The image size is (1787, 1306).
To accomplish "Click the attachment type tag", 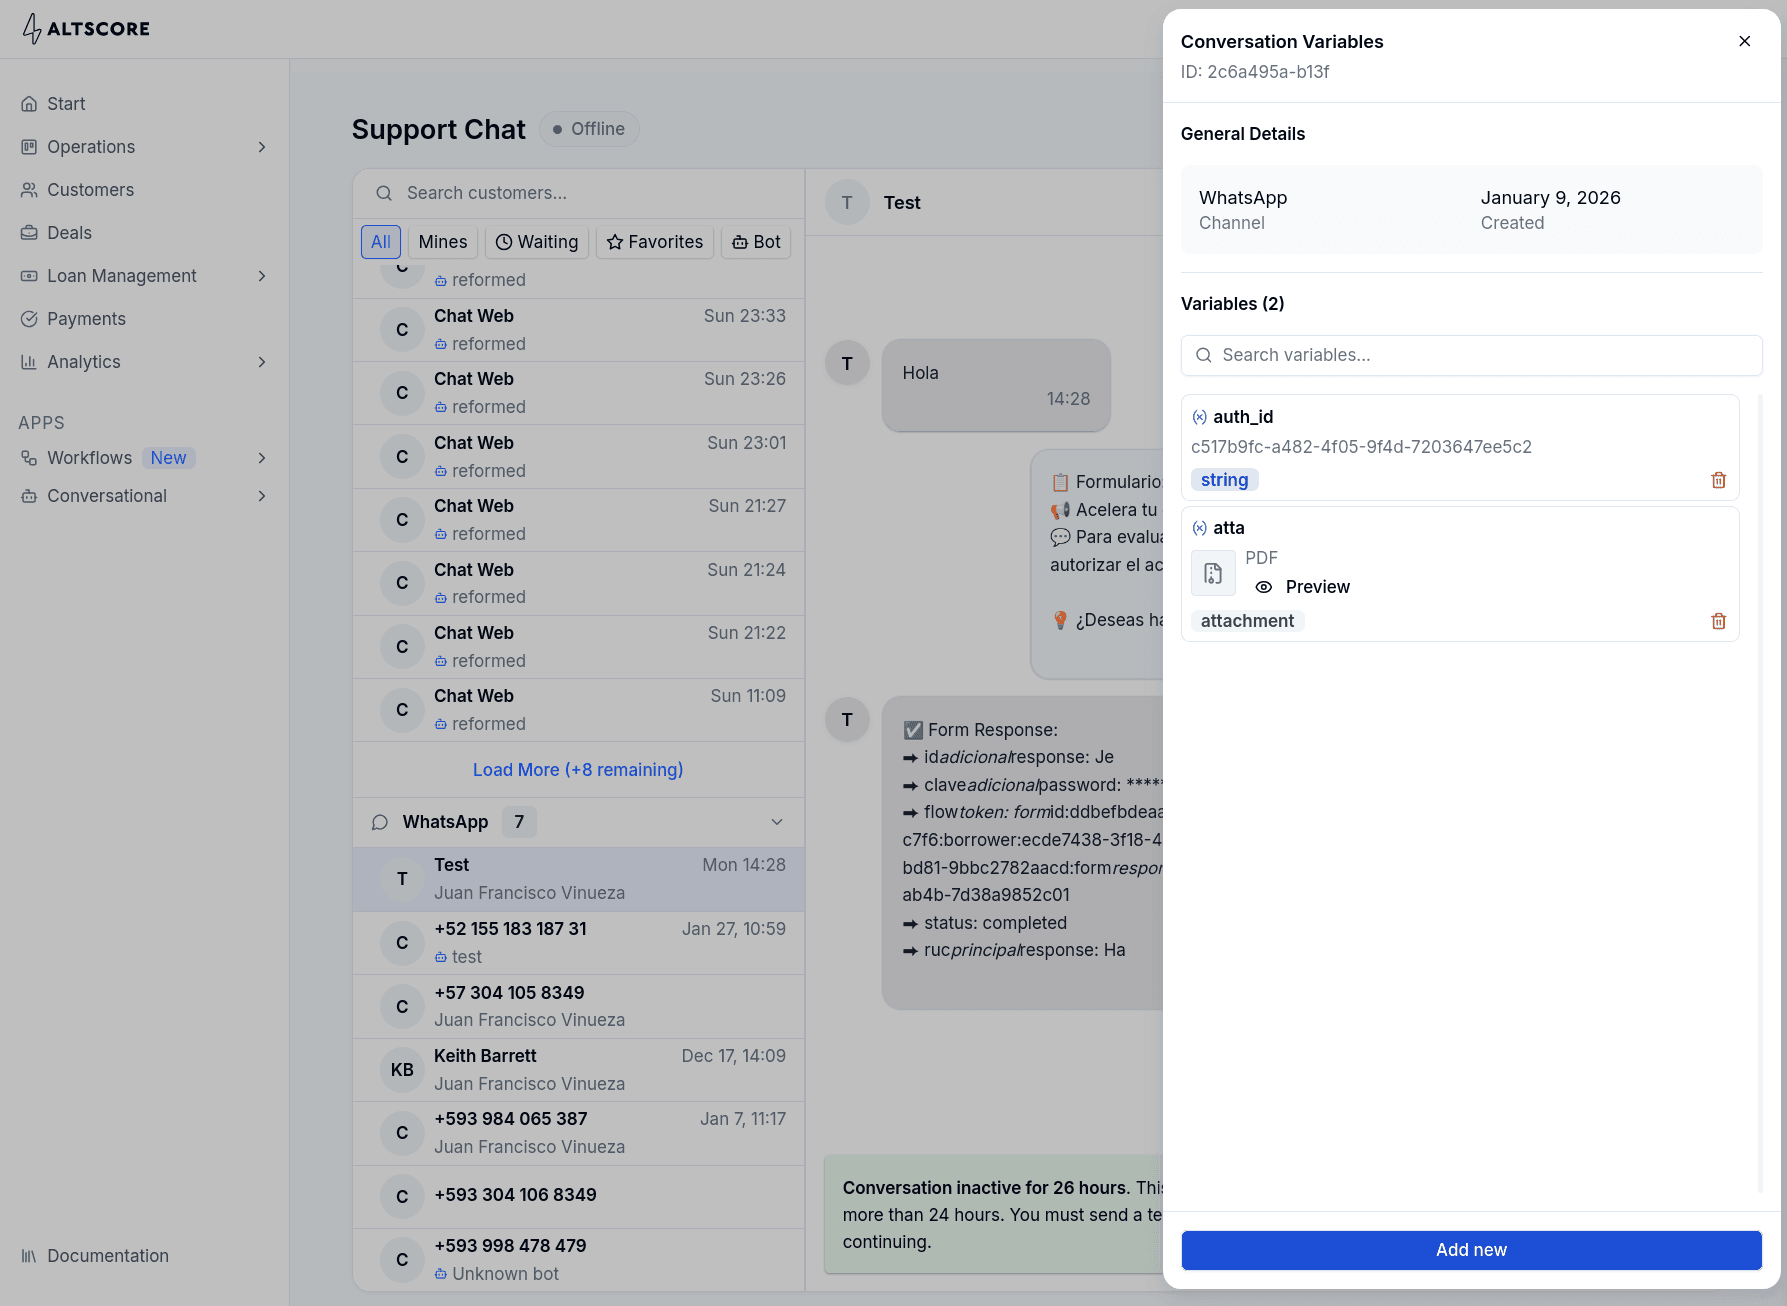I will (1247, 621).
